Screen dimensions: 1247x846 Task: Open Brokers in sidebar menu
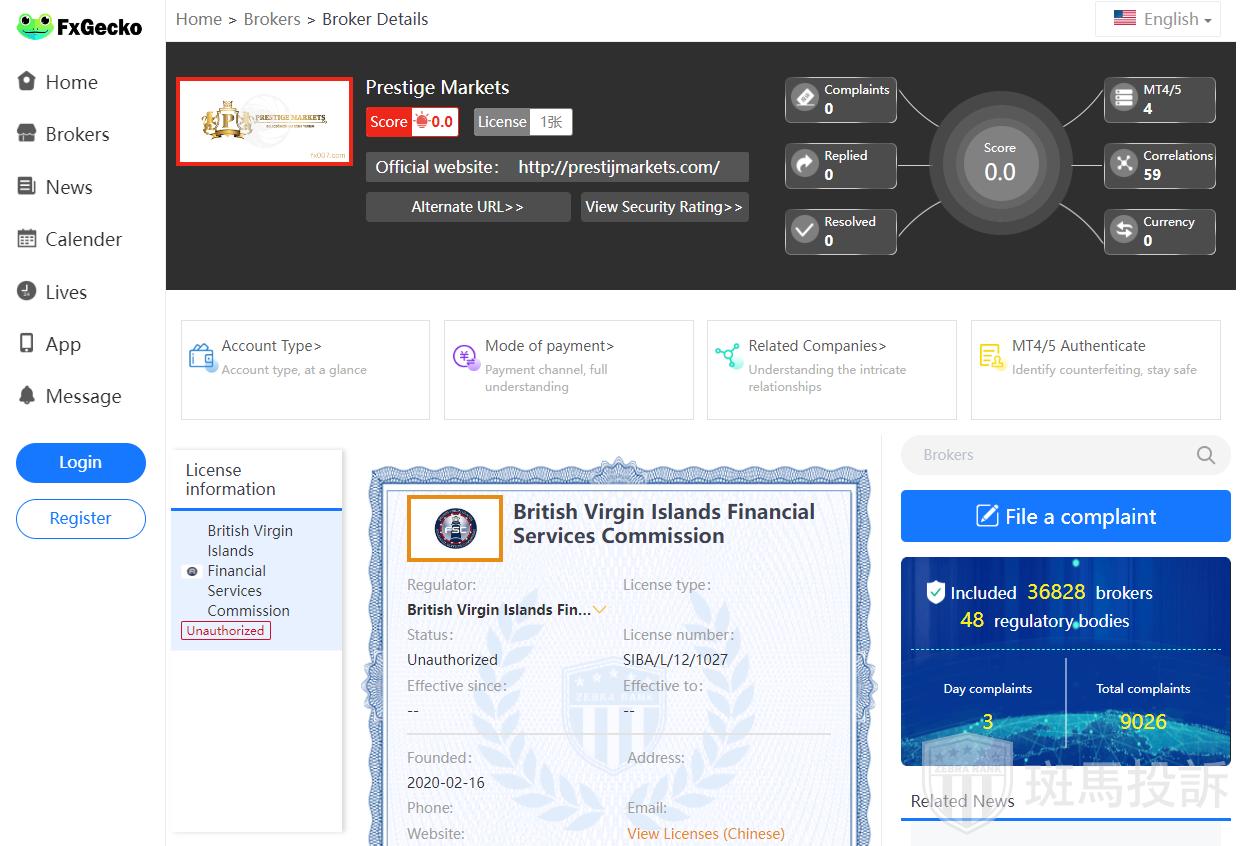[x=77, y=134]
